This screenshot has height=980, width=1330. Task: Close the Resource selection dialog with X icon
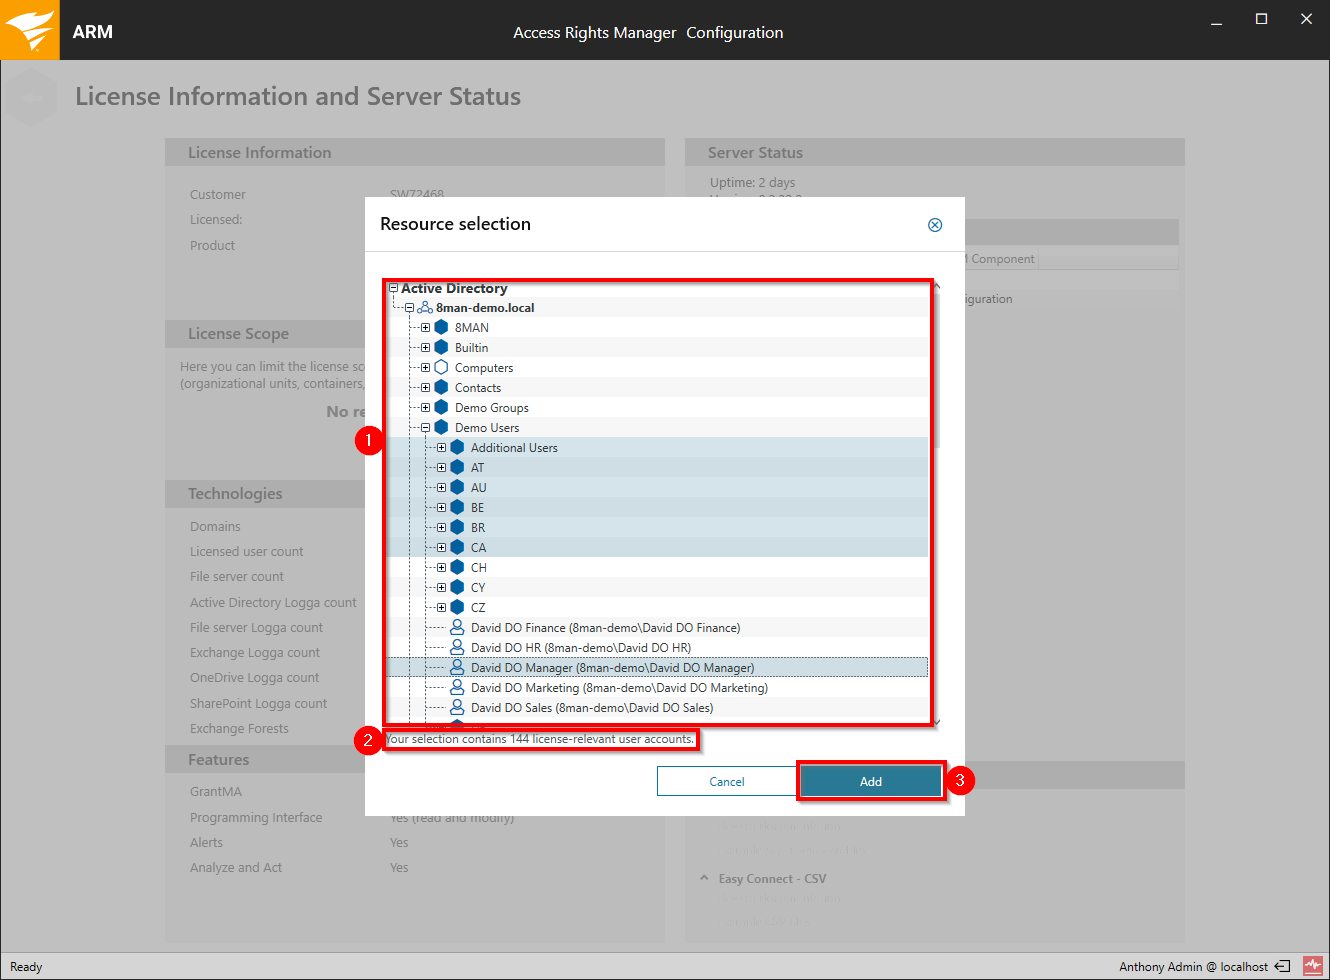click(x=935, y=225)
